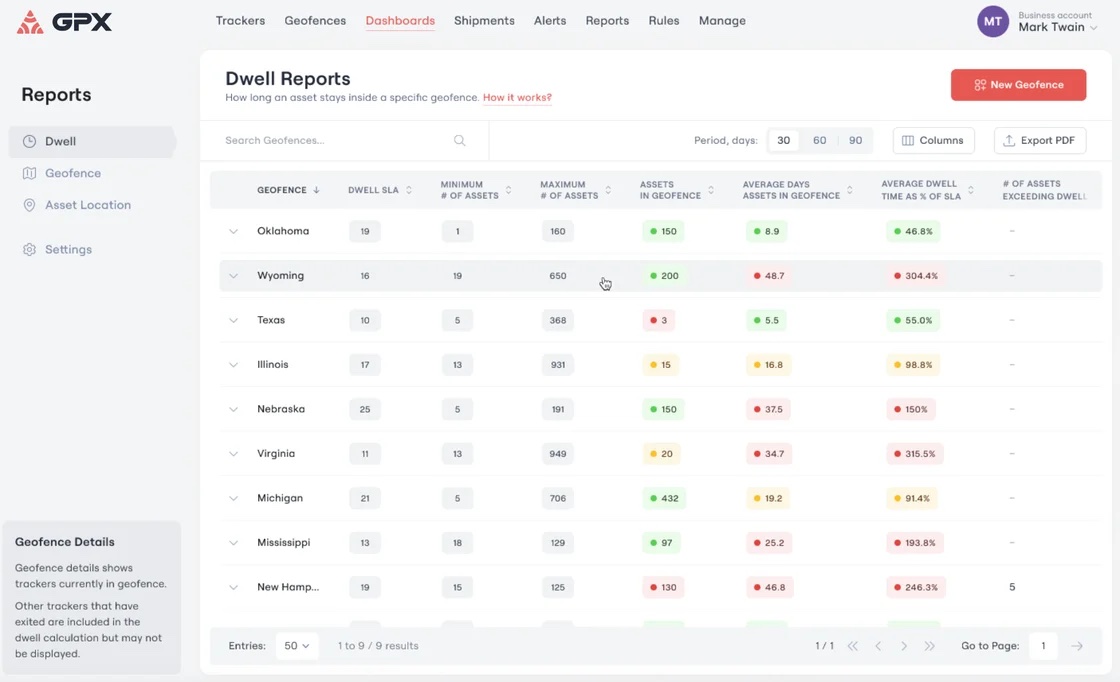Go to the last page arrow

tap(930, 646)
